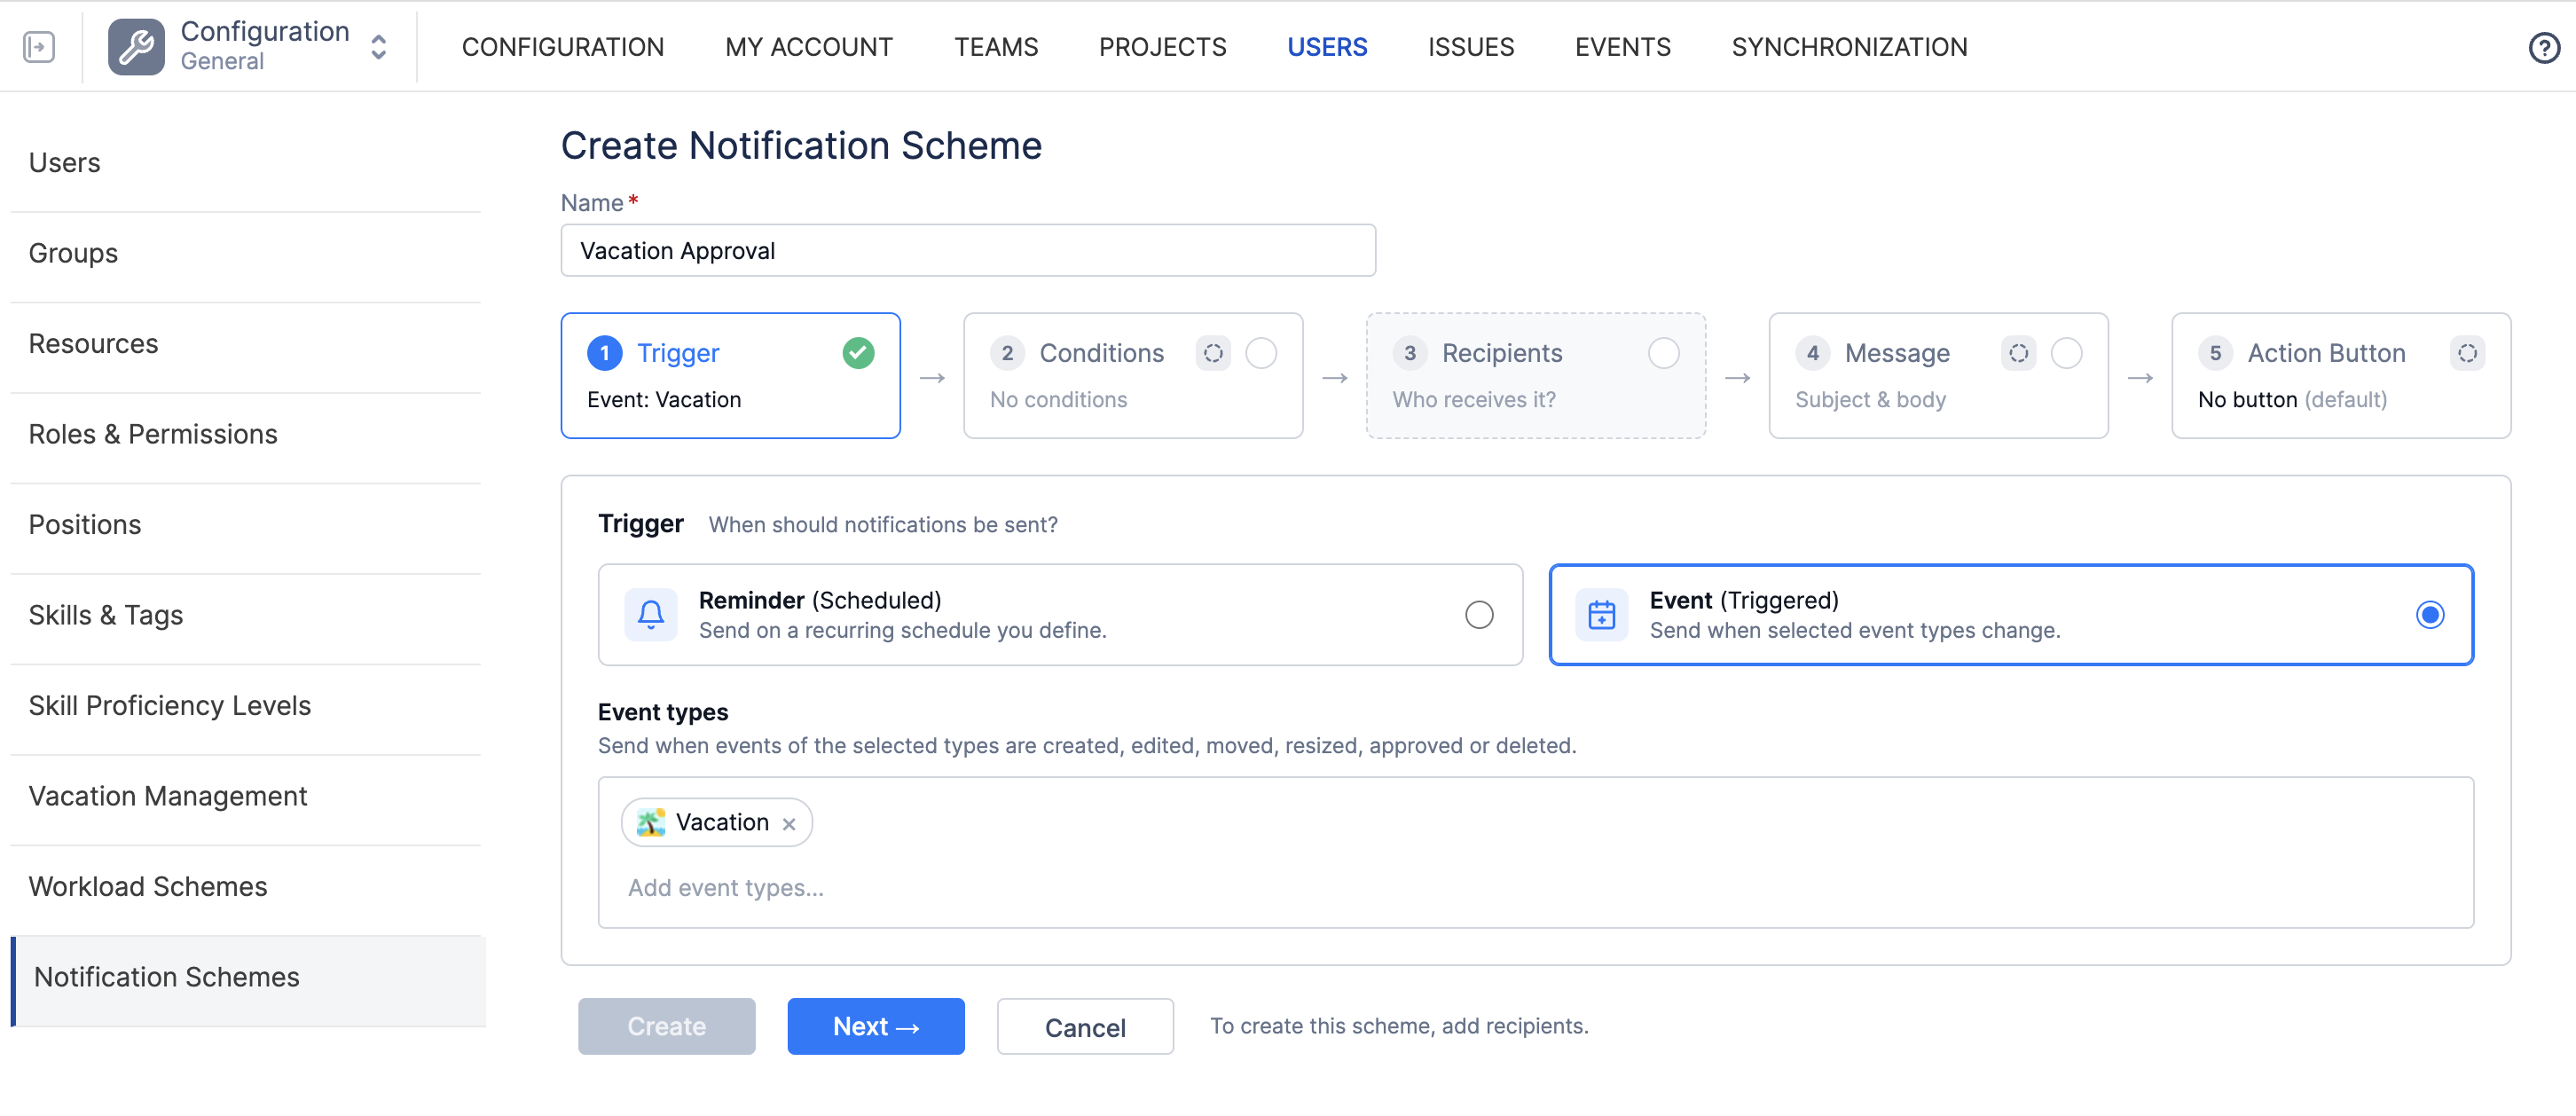Screen dimensions: 2576x1116
Task: Select the Reminder (Scheduled) radio button
Action: click(x=1479, y=614)
